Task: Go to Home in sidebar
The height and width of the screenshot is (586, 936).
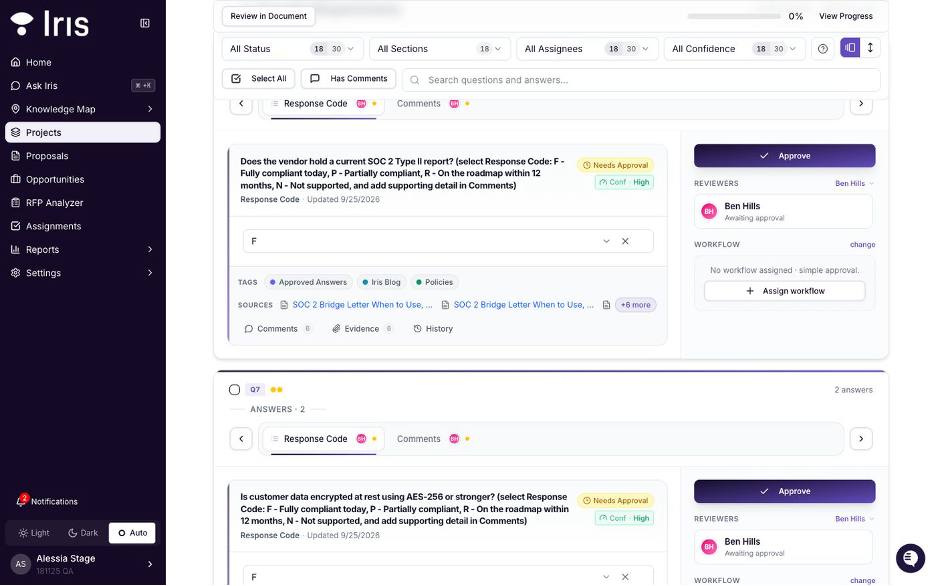Action: [82, 62]
